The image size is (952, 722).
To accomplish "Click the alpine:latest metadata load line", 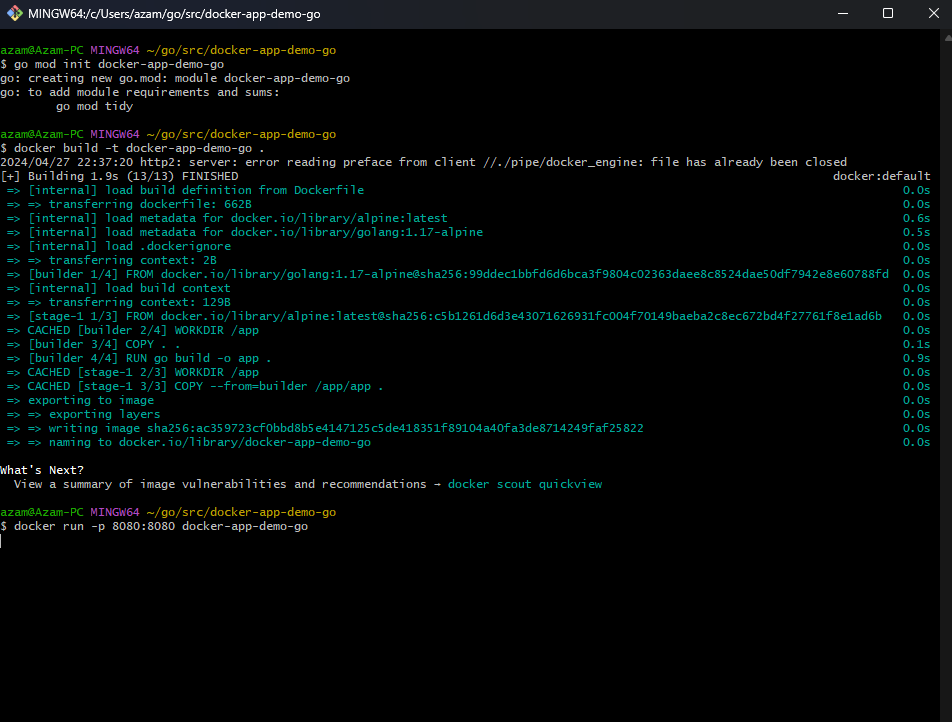I will (x=227, y=218).
